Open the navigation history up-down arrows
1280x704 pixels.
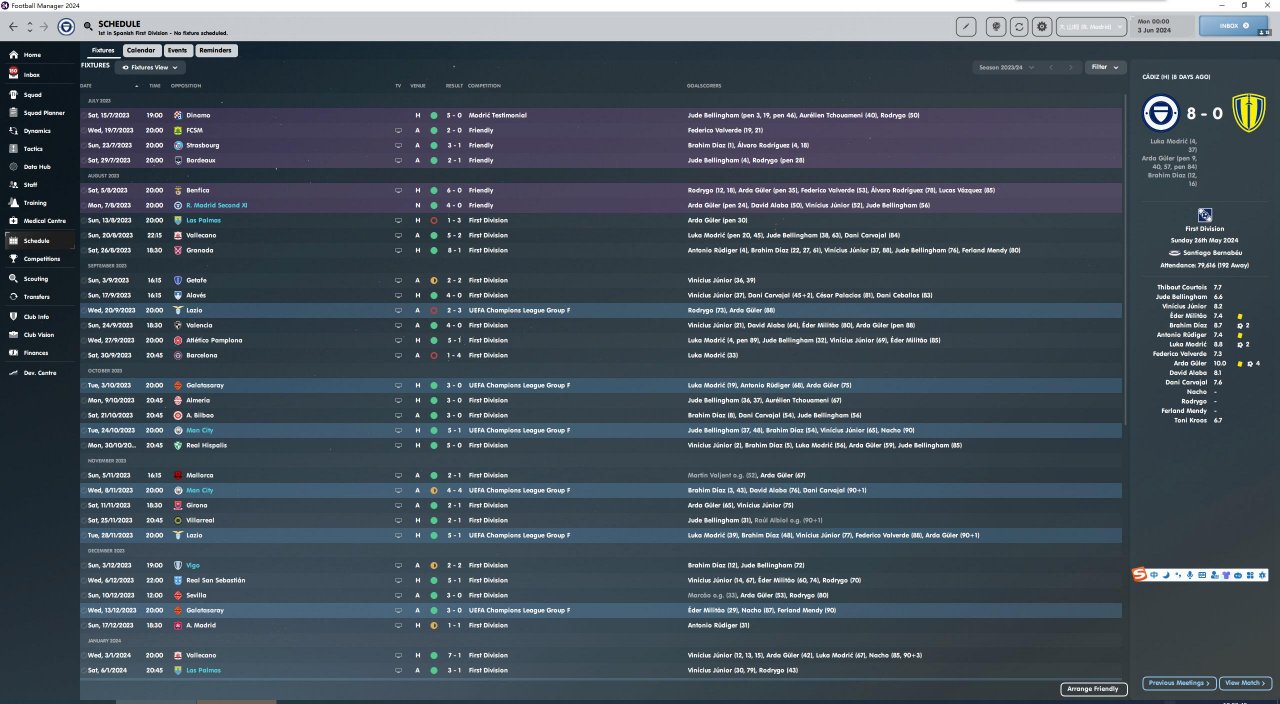click(x=29, y=26)
